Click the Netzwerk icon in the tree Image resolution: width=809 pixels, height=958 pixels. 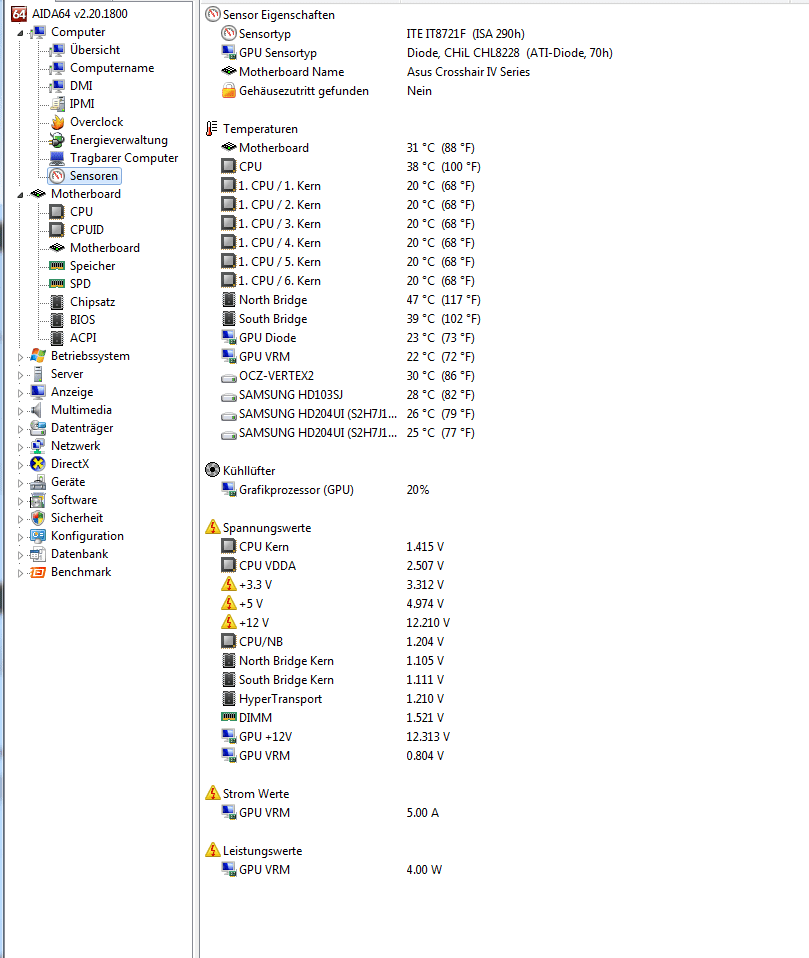point(38,446)
